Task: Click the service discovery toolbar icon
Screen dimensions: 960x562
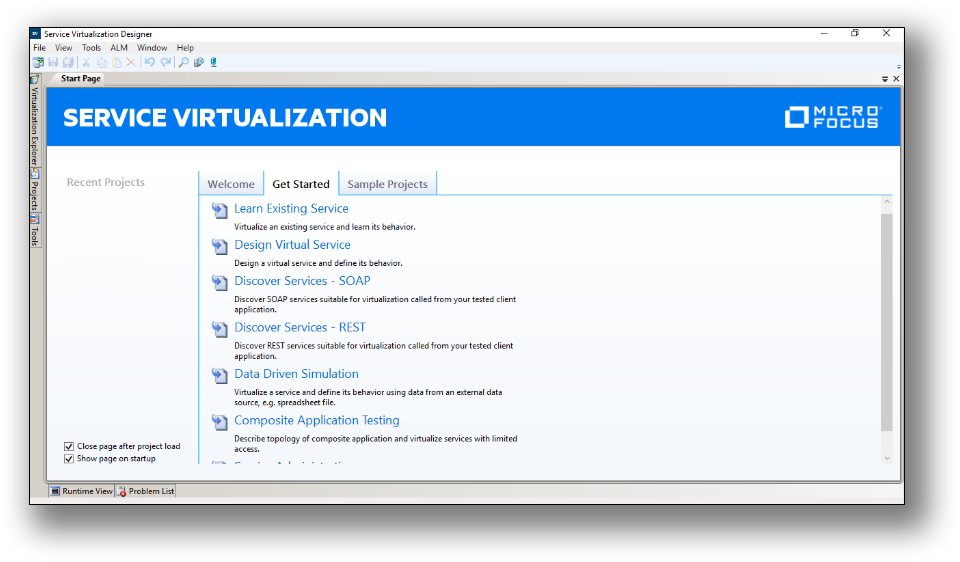Action: (198, 62)
